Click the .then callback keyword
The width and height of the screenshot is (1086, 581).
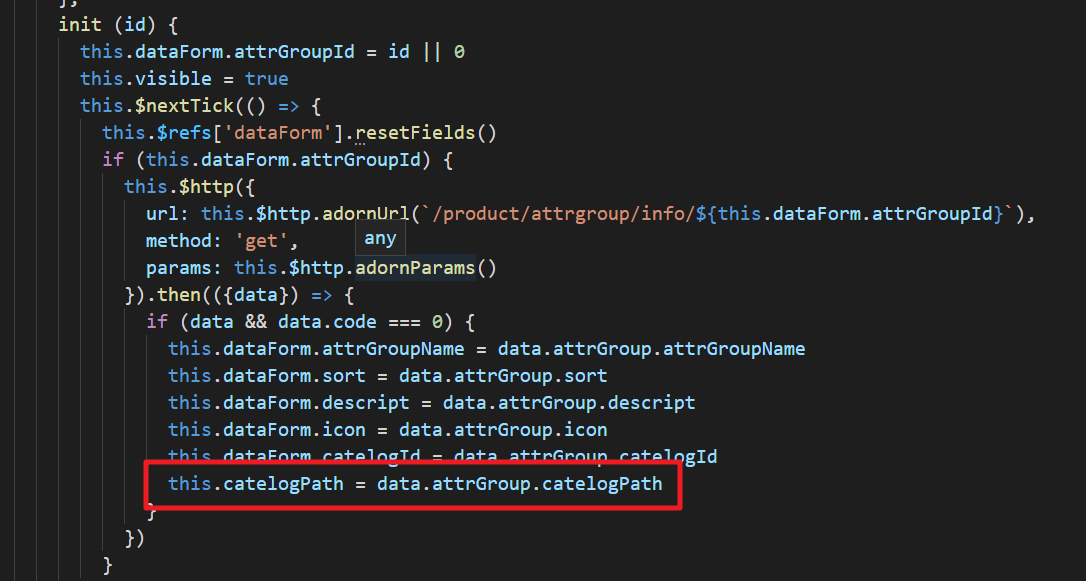(x=179, y=295)
